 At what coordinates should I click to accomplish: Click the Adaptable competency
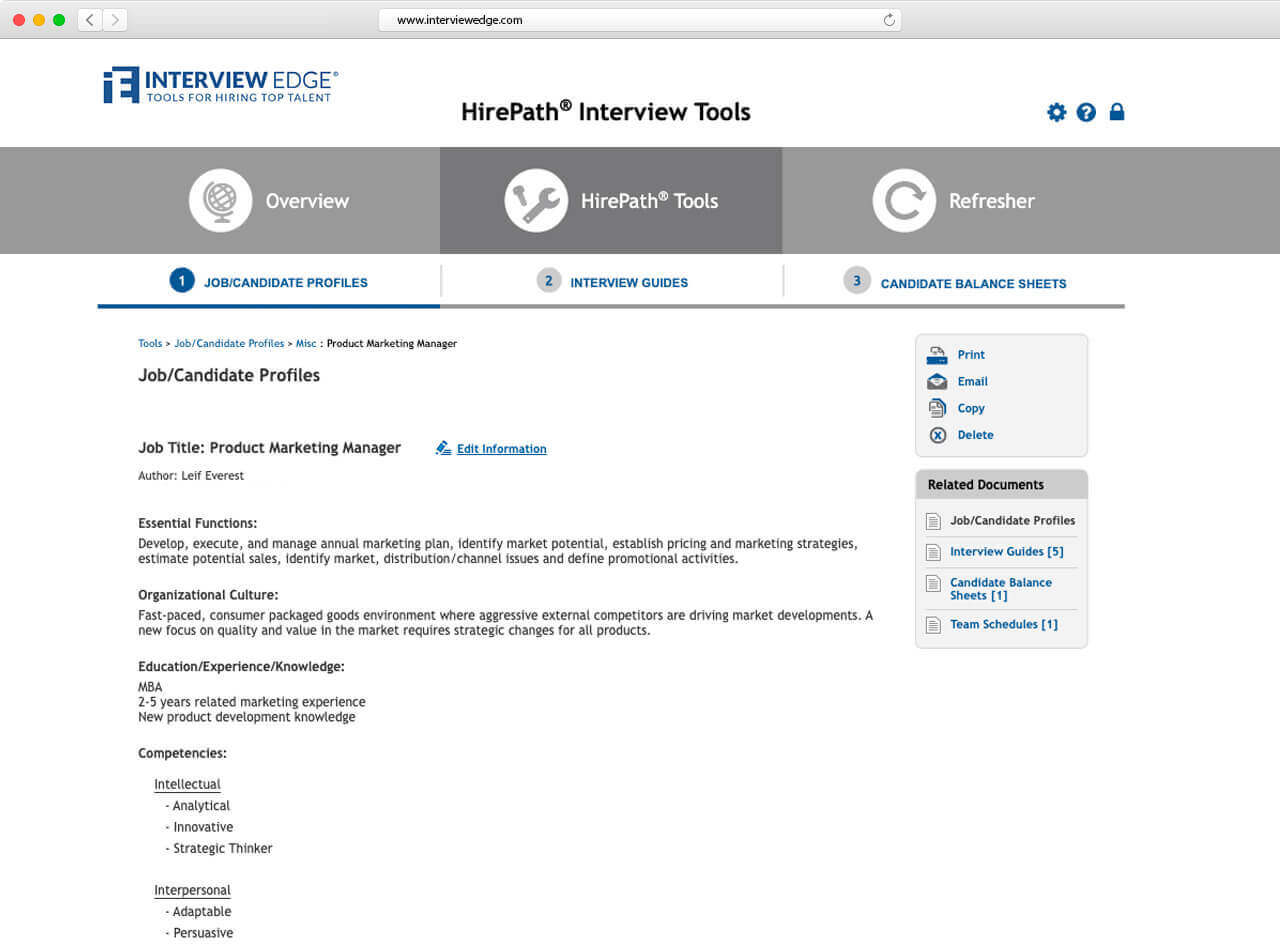202,912
